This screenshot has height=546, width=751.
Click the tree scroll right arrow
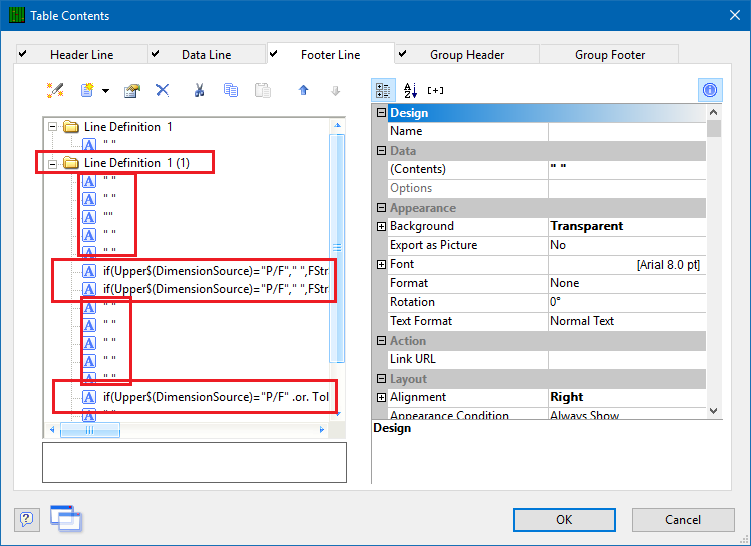tap(322, 430)
